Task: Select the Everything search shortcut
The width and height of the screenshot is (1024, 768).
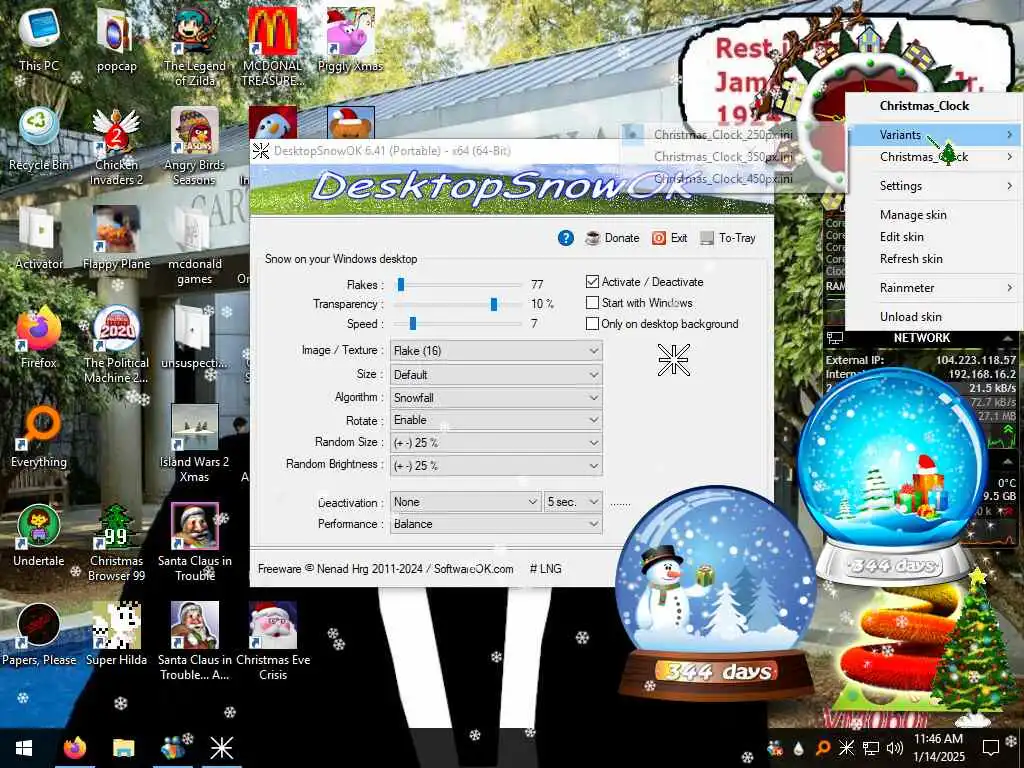Action: click(x=39, y=436)
